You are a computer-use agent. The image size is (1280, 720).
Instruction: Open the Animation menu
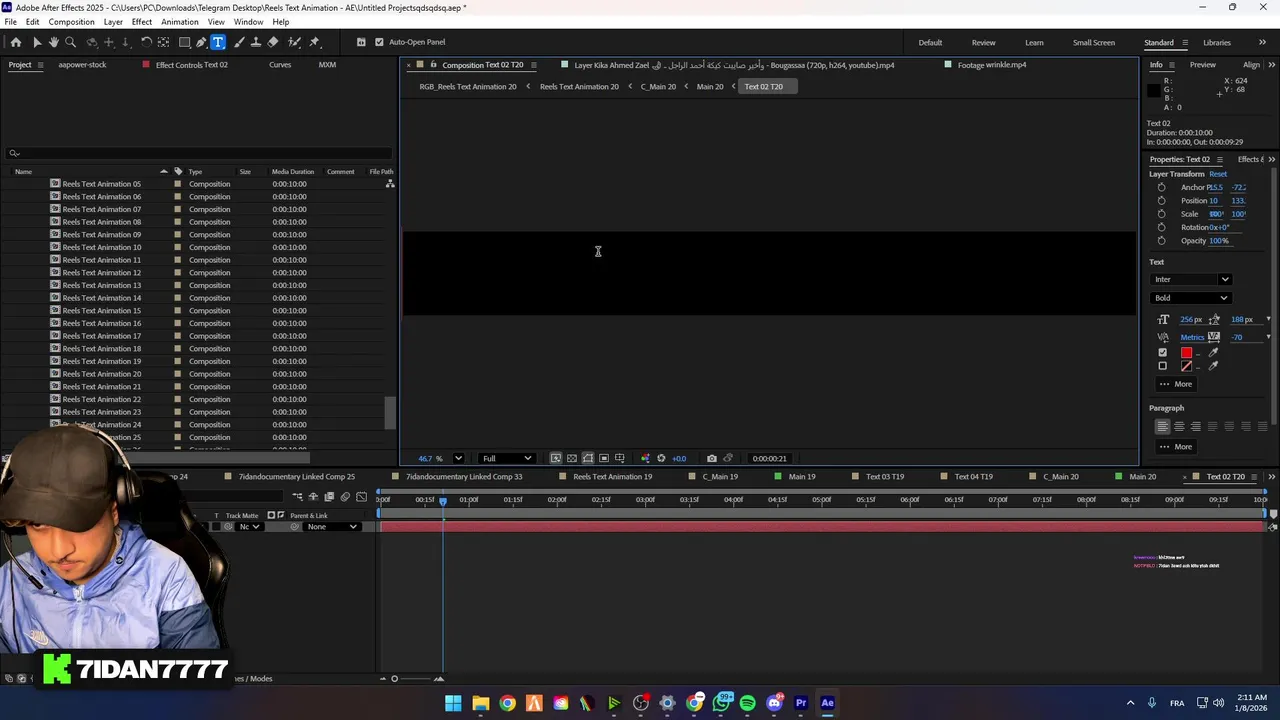point(179,22)
